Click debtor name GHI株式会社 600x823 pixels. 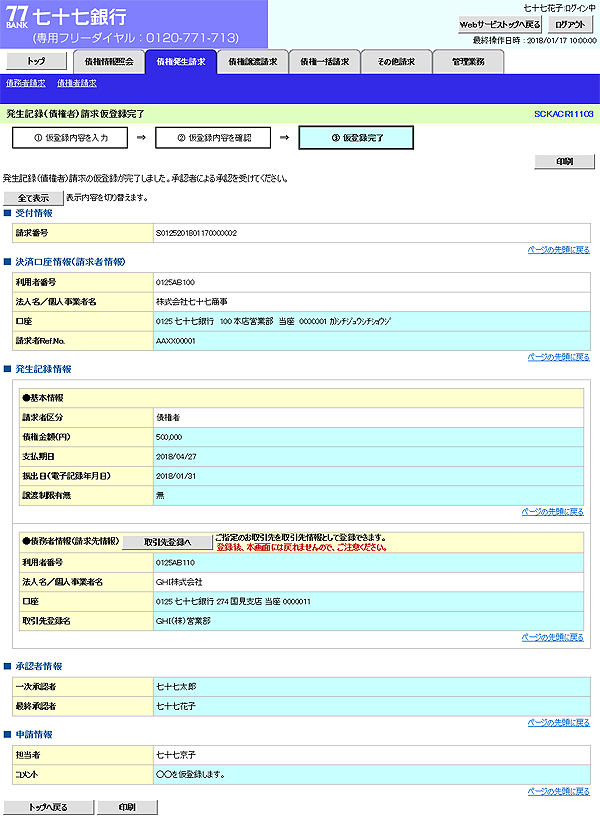pyautogui.click(x=179, y=582)
